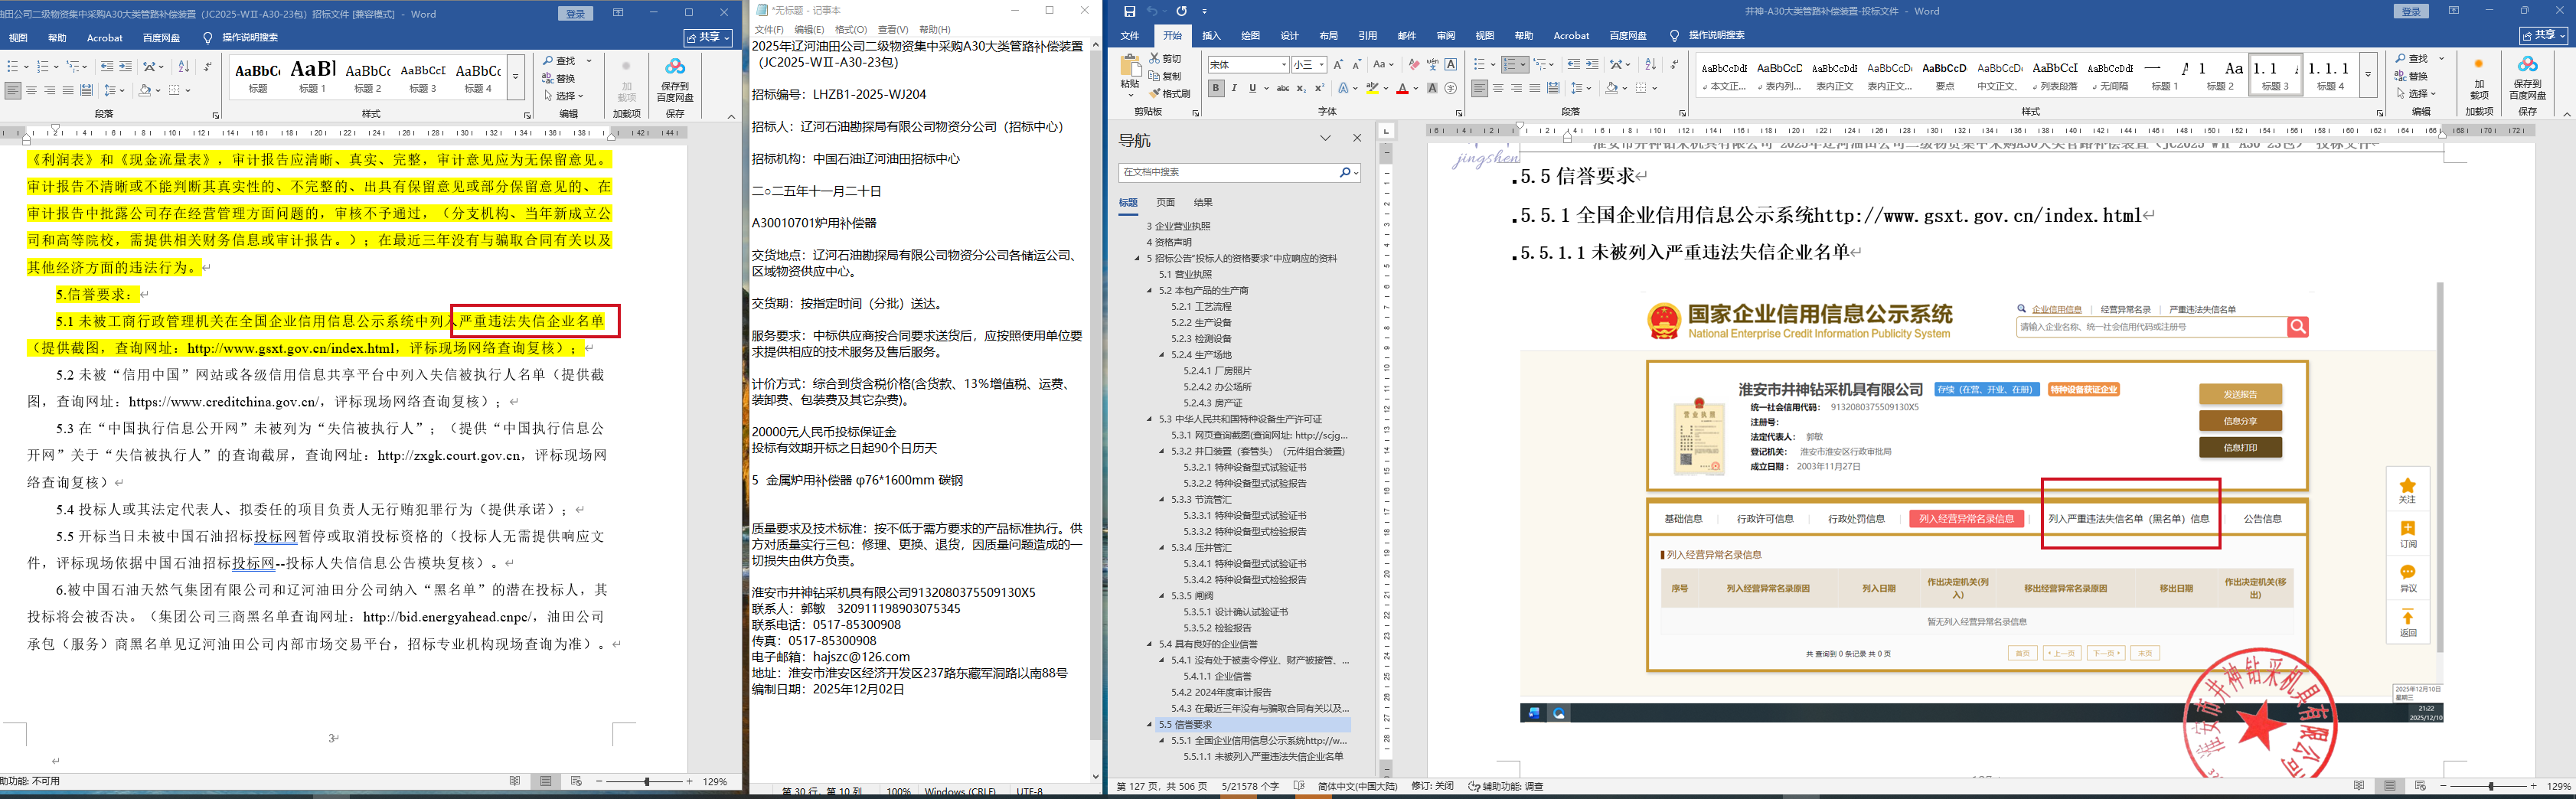Toggle center alignment in 投标文件 Word

pos(1498,89)
